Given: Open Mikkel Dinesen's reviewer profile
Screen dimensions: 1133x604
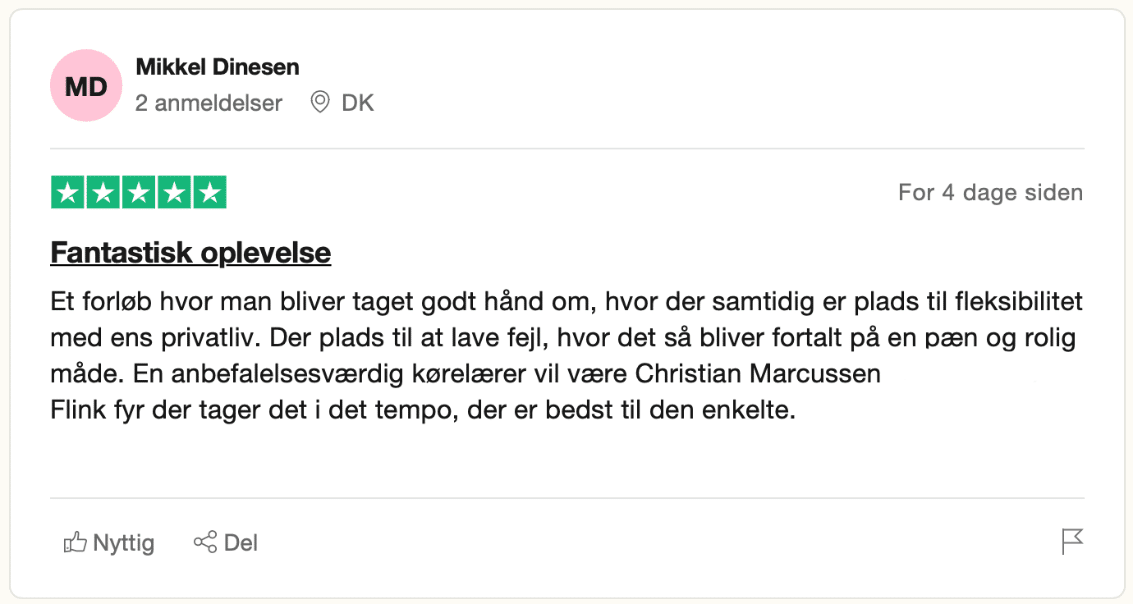Looking at the screenshot, I should pos(217,68).
